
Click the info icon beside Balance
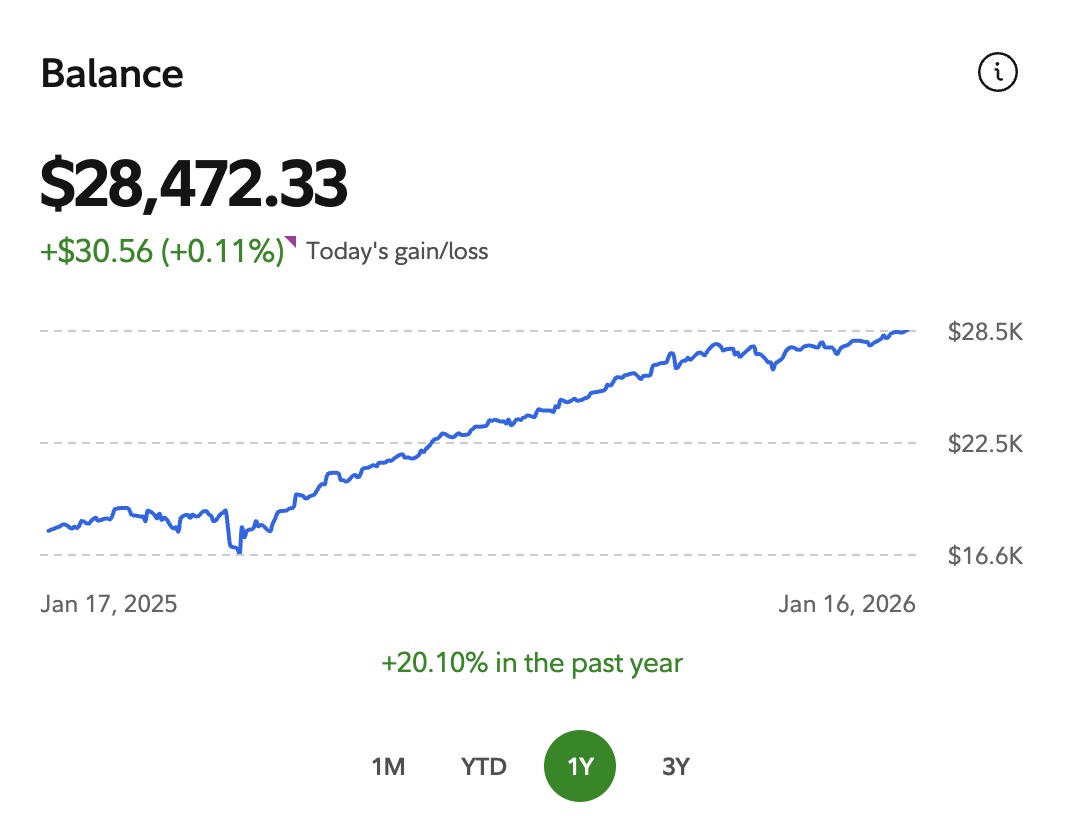(x=997, y=72)
